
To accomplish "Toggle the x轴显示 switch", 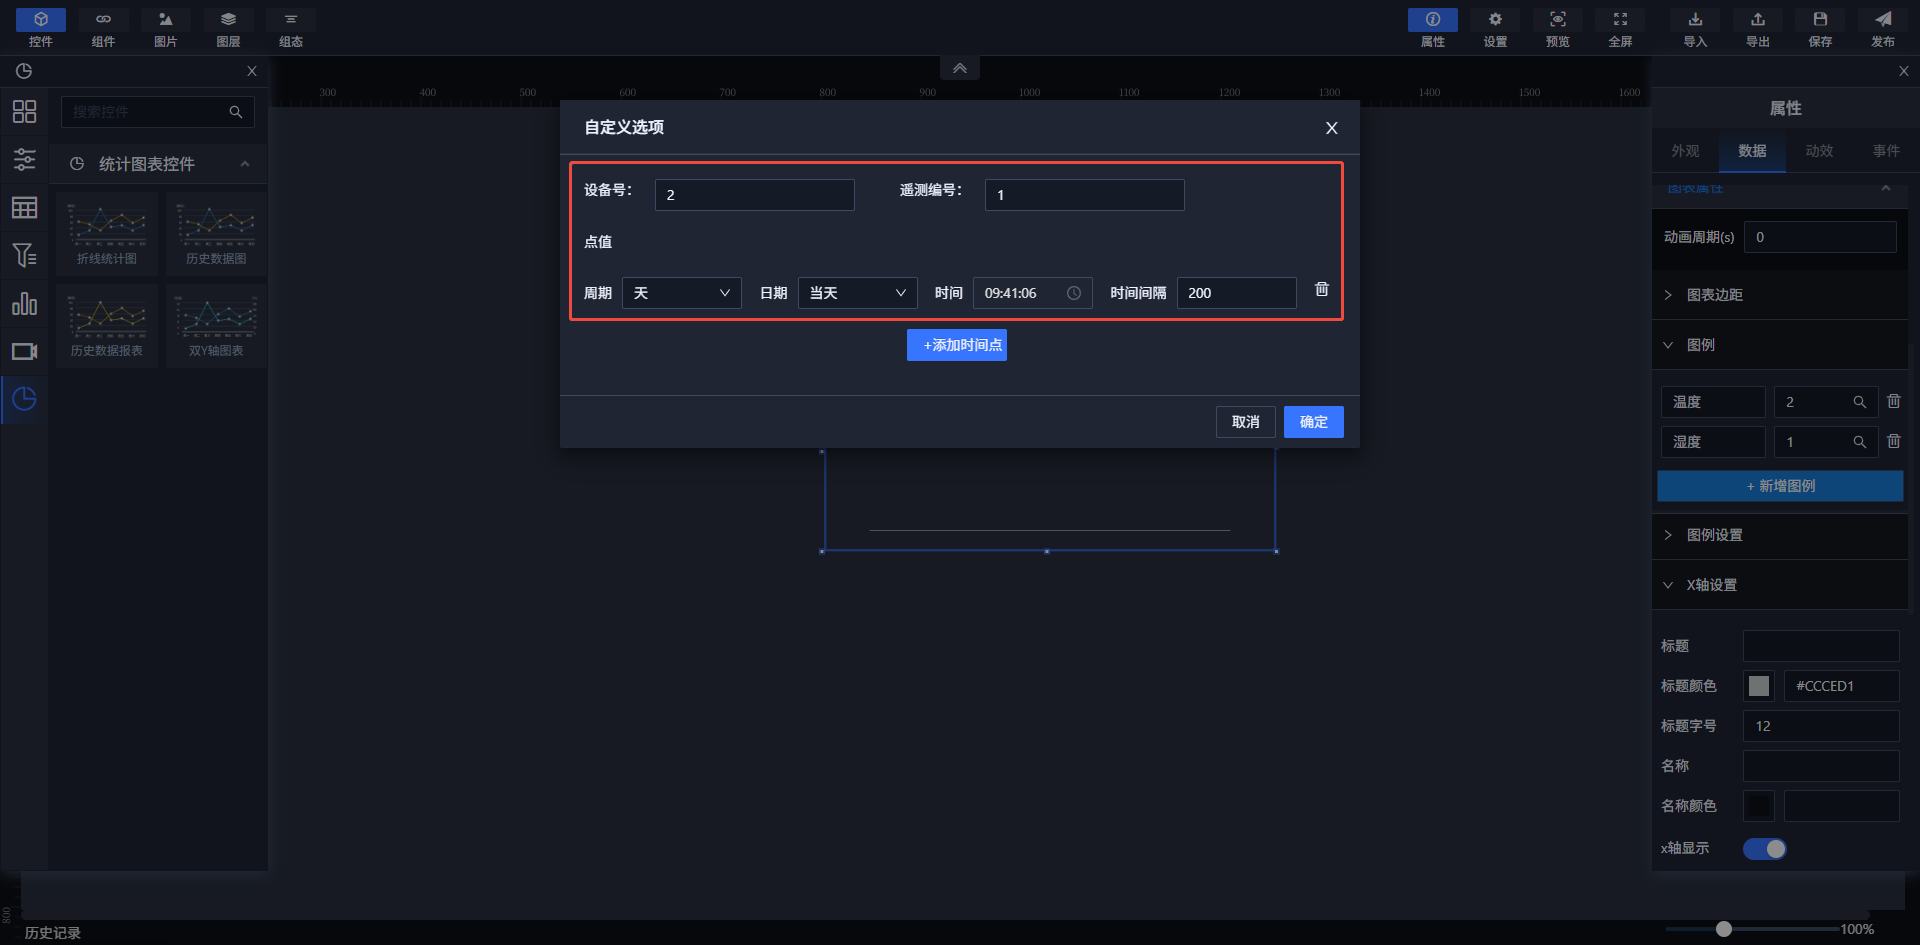I will tap(1765, 849).
